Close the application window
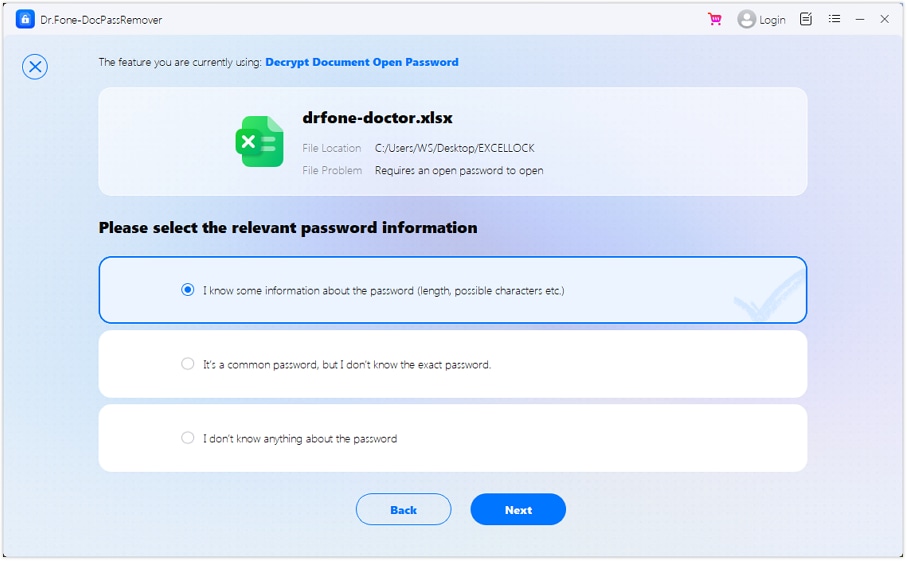Screen dimensions: 907x561 [884, 19]
